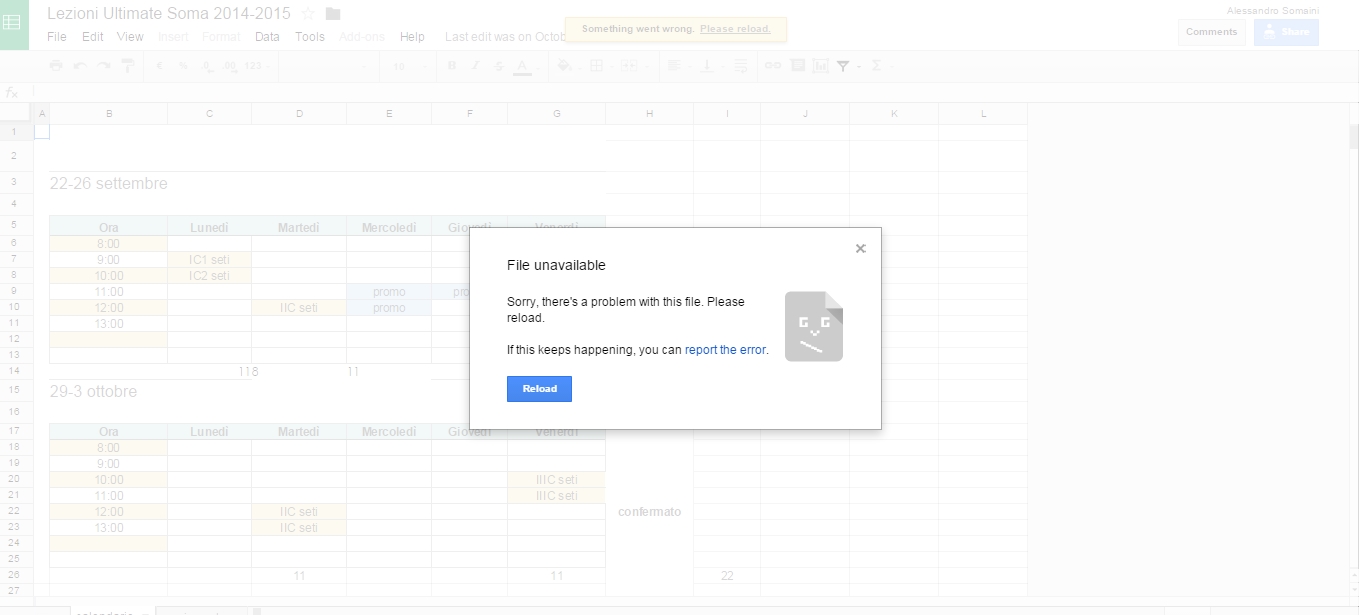
Task: Click the '29-3 ottobre' heading cell
Action: 93,392
